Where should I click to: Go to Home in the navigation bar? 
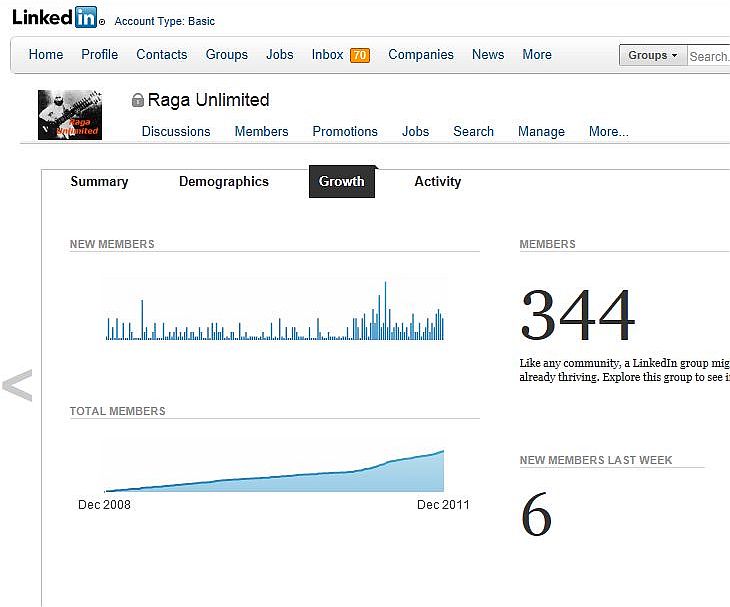(x=46, y=54)
